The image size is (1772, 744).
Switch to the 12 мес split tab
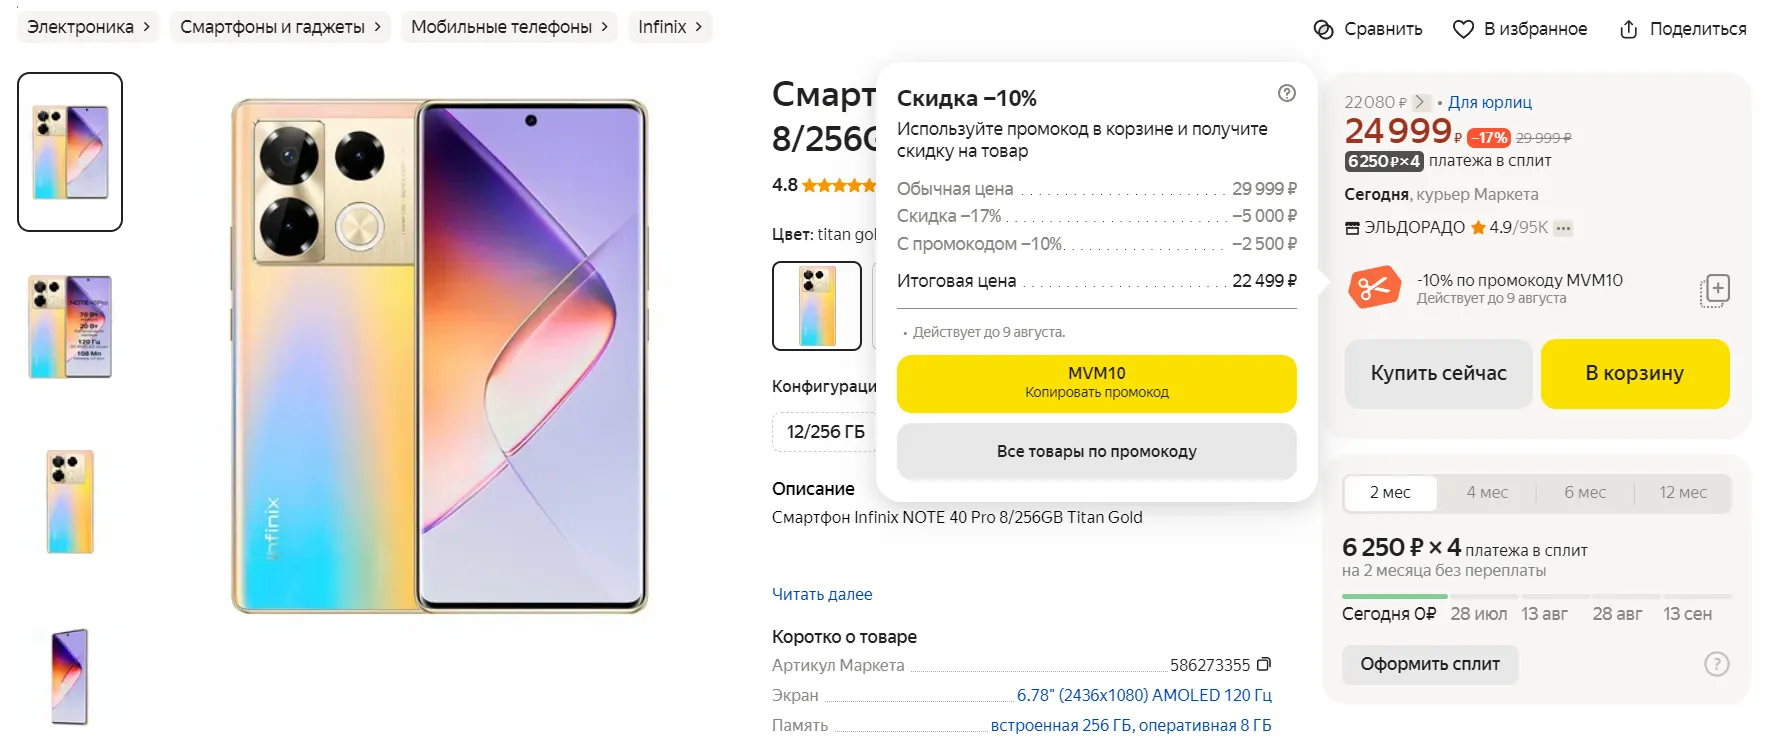(1683, 492)
